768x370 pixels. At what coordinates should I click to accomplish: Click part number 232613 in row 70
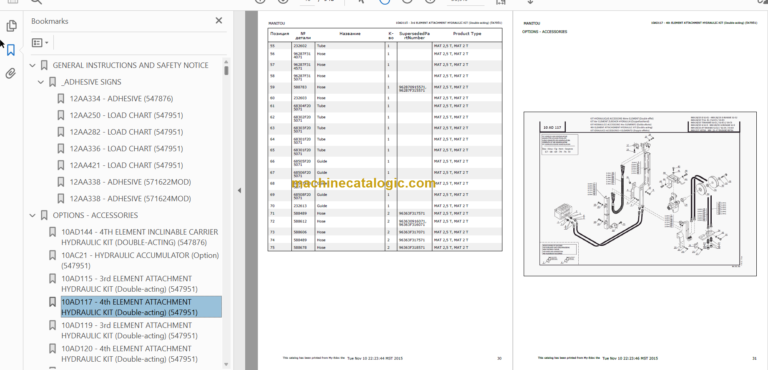click(x=299, y=206)
